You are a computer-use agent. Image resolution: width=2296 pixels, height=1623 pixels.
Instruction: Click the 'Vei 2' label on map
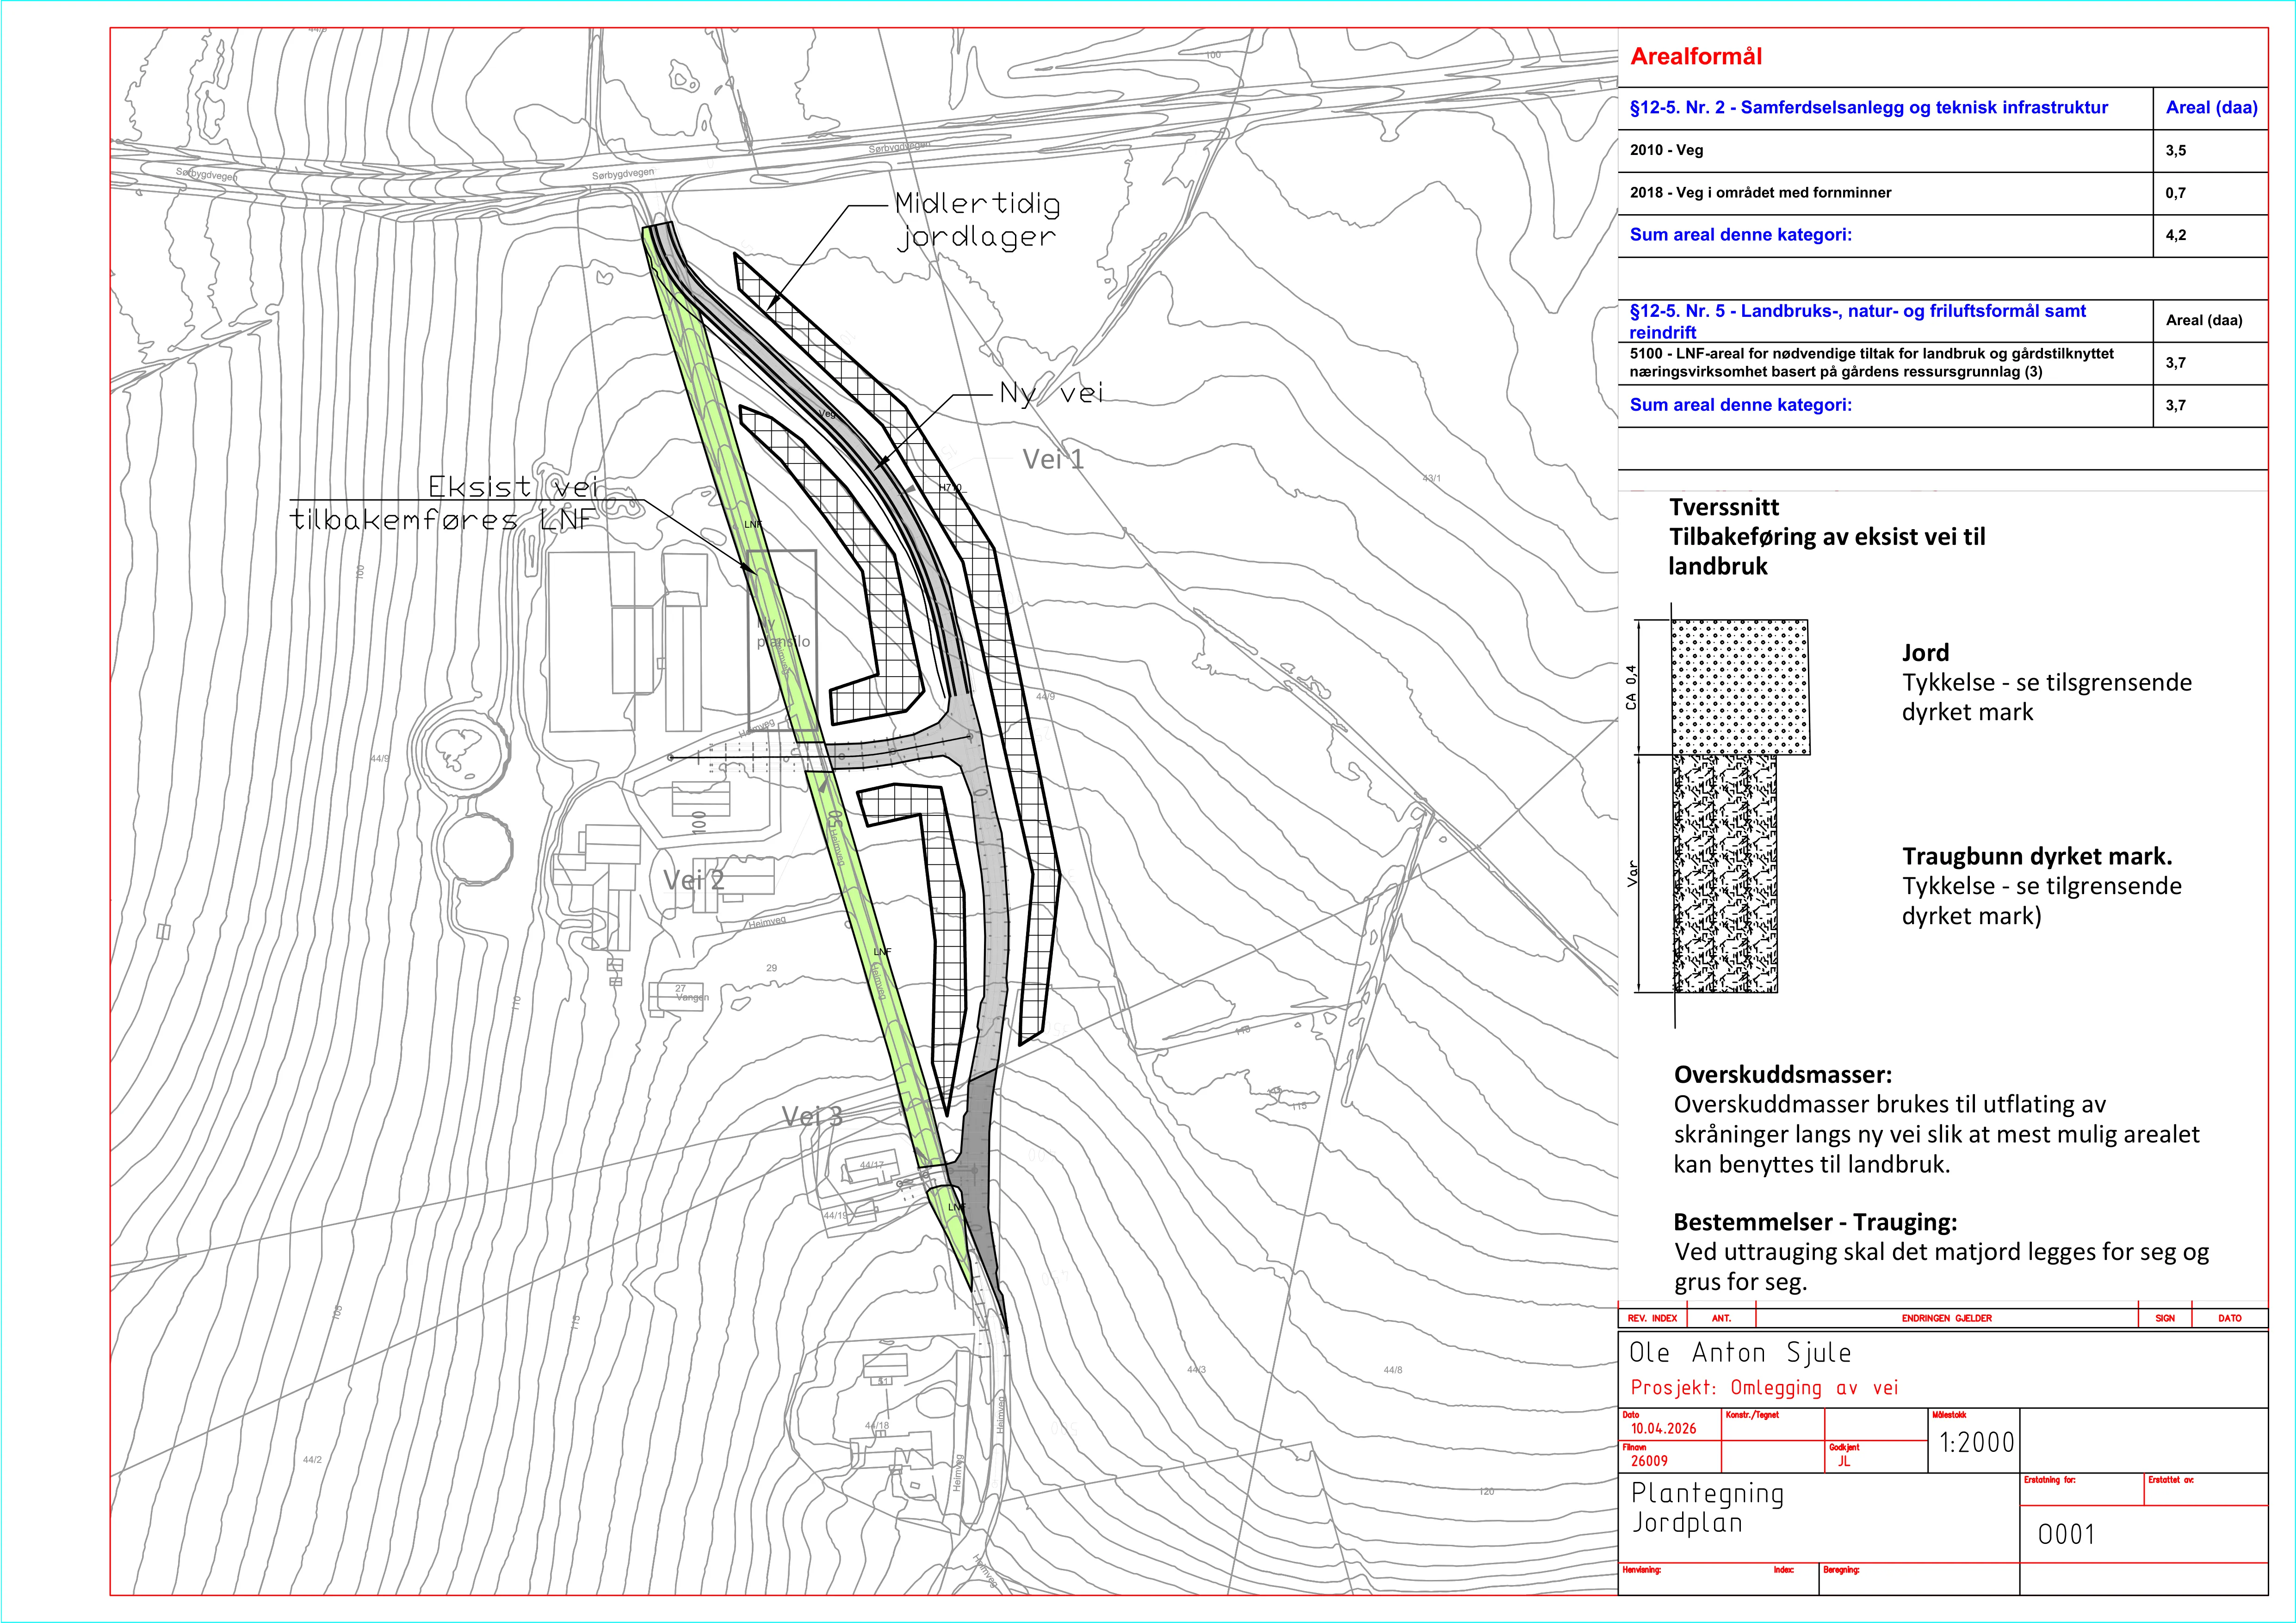(x=693, y=881)
